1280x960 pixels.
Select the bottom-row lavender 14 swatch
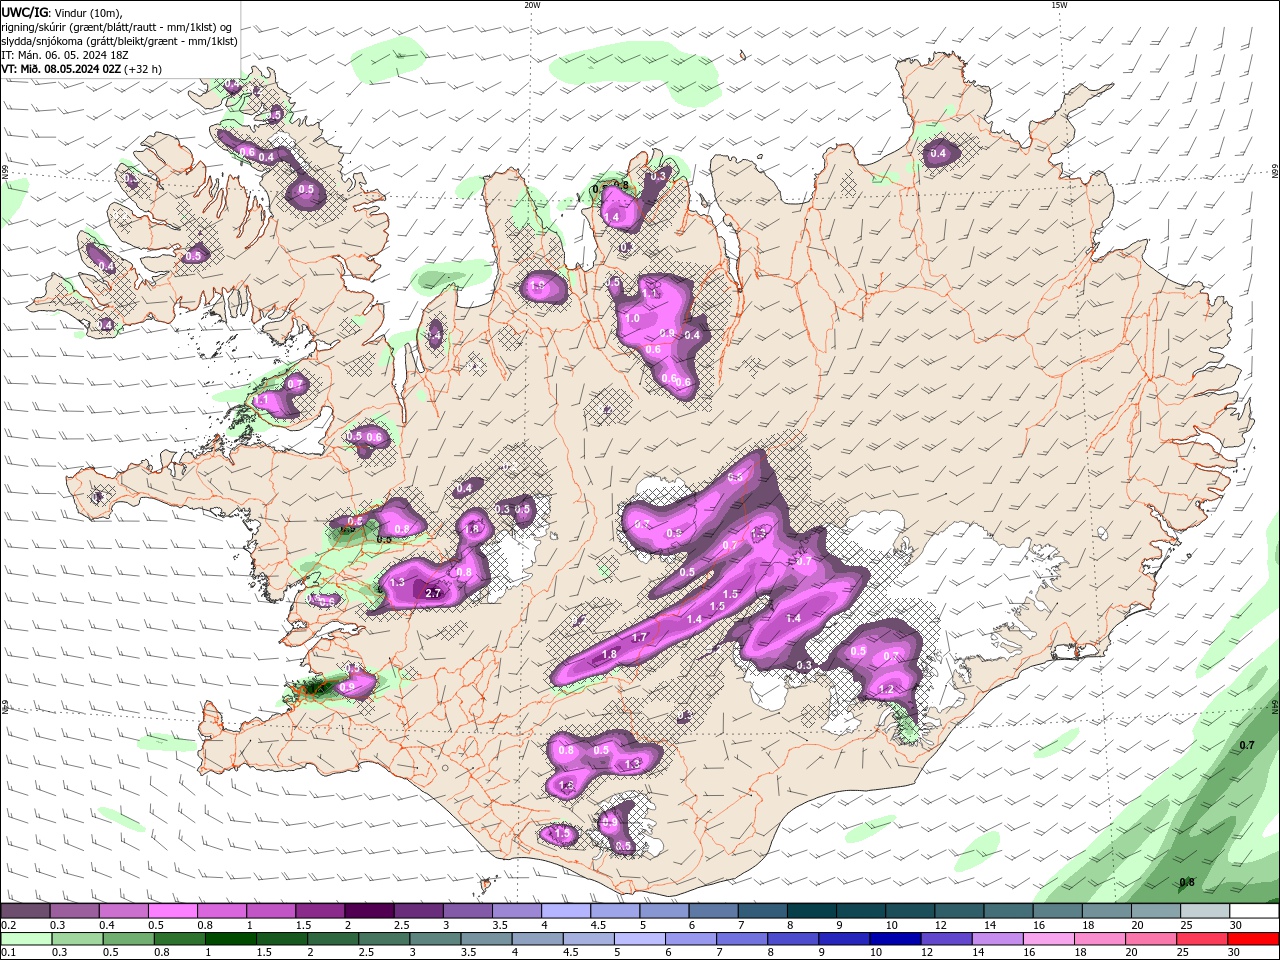coord(997,939)
